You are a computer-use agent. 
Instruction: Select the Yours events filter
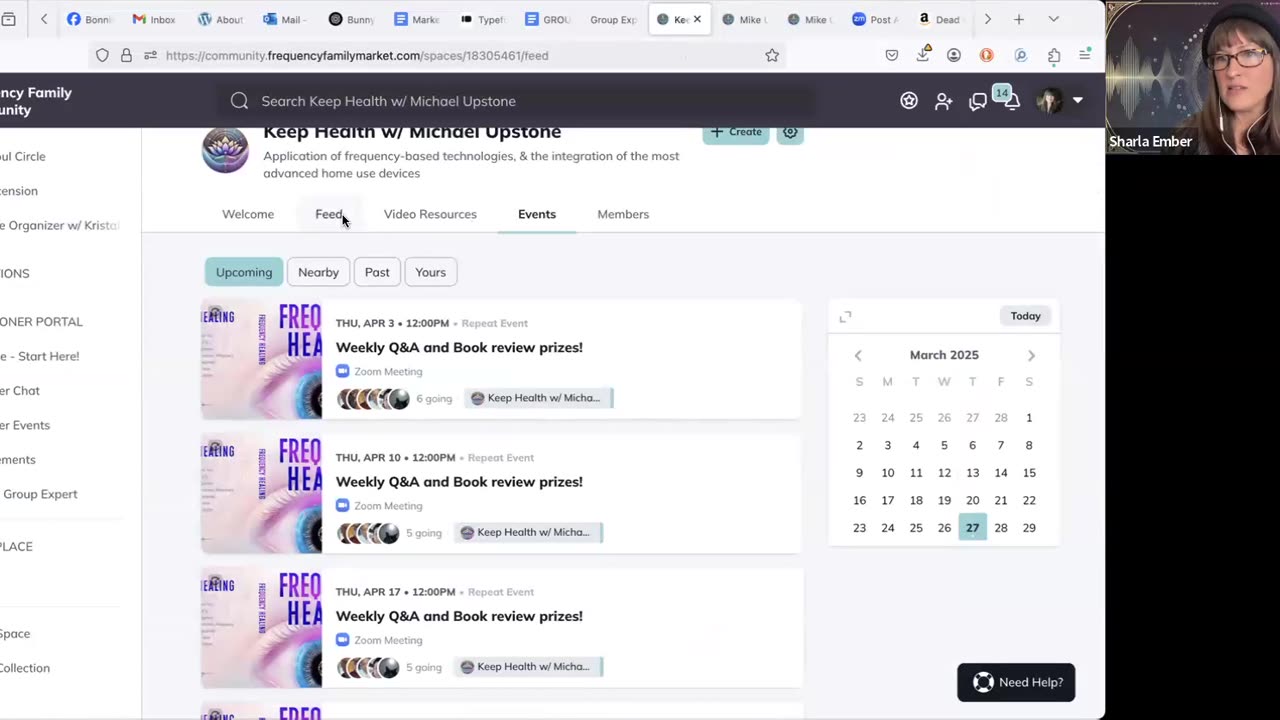[431, 272]
